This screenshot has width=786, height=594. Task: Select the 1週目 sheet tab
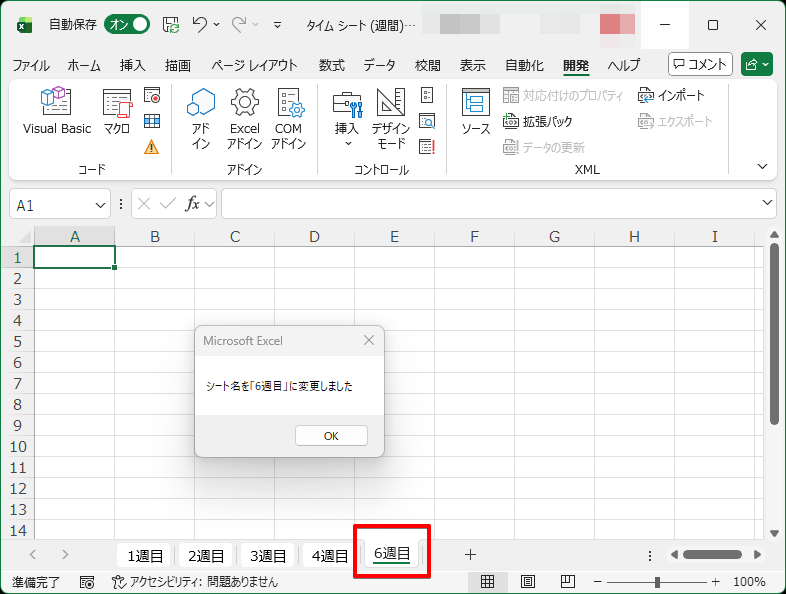(145, 556)
